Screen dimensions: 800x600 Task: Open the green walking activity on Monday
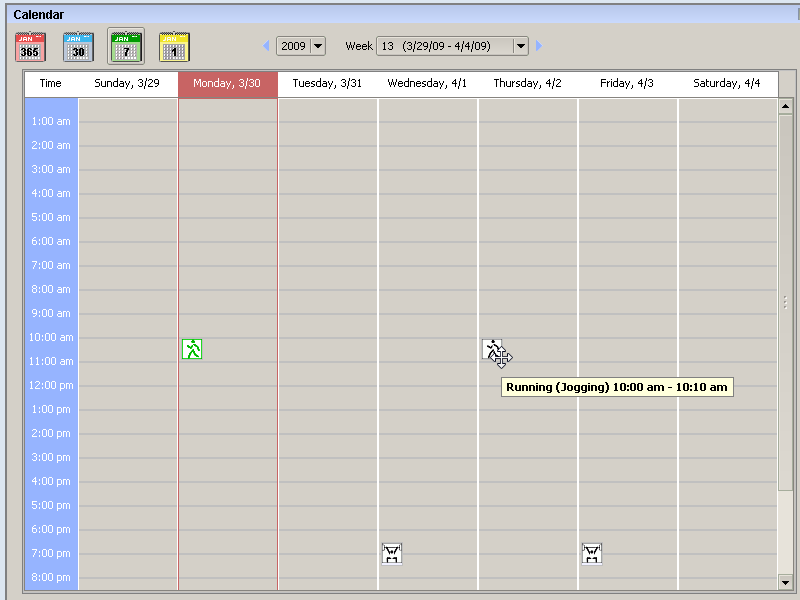tap(192, 349)
